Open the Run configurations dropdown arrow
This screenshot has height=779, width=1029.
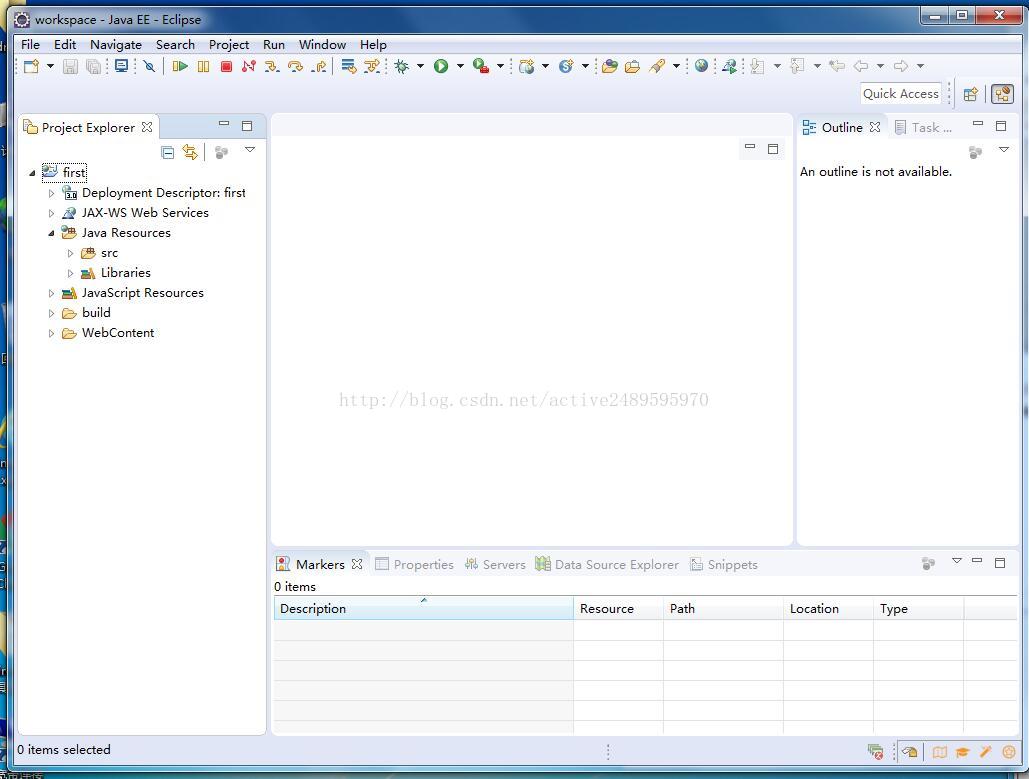pyautogui.click(x=460, y=66)
